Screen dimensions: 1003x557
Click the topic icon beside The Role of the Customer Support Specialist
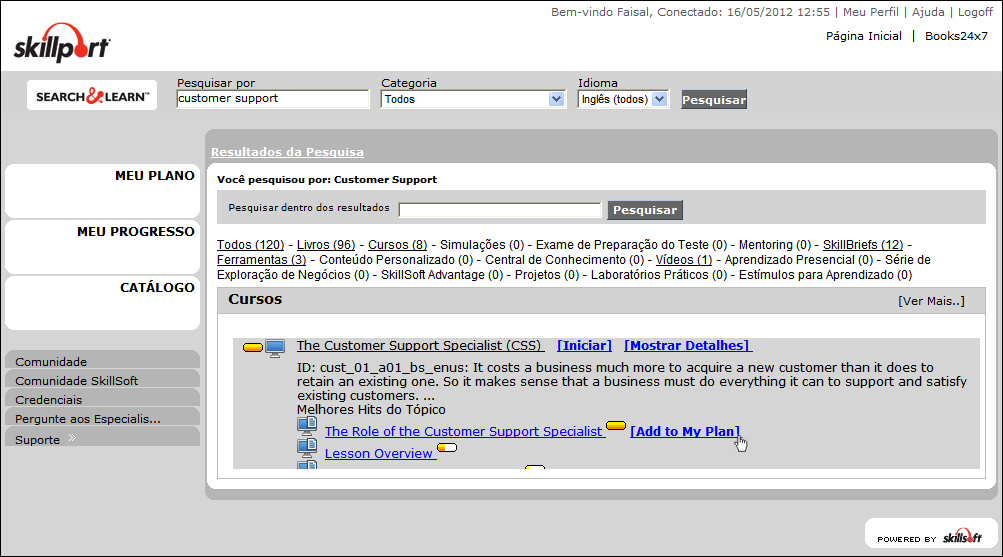pos(307,427)
